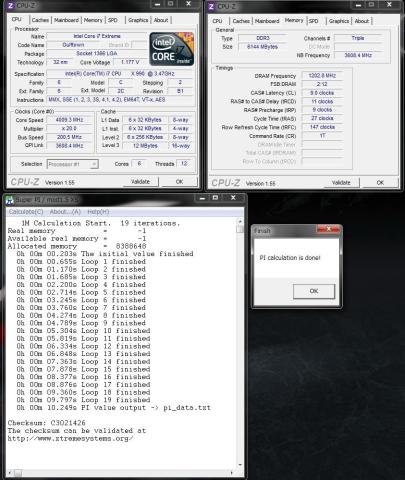Click Validate in left CPU-Z window
This screenshot has width=405, height=480.
point(140,182)
